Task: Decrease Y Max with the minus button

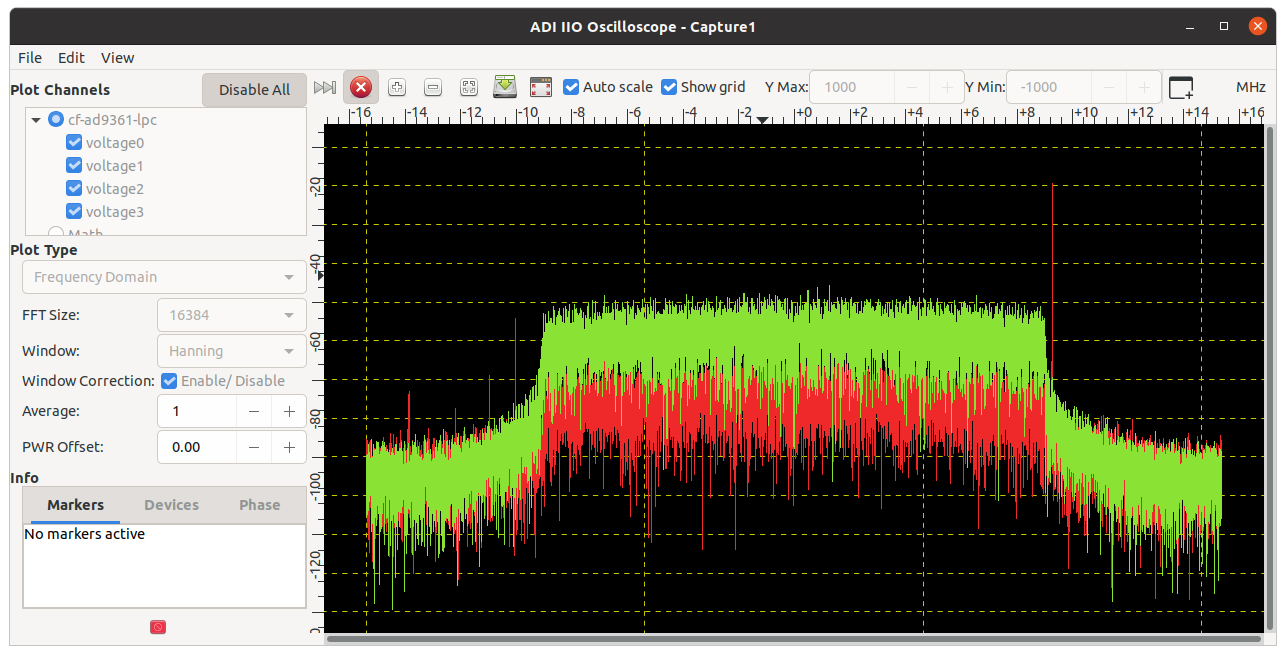Action: [x=912, y=87]
